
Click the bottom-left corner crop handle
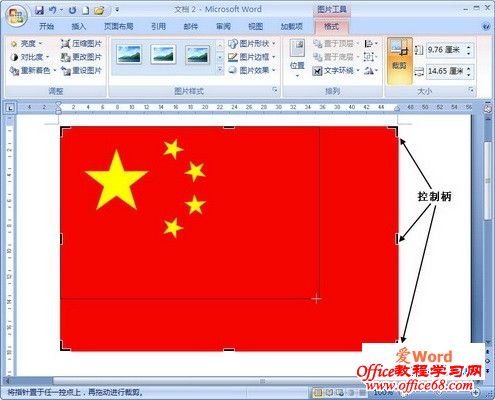coord(65,346)
